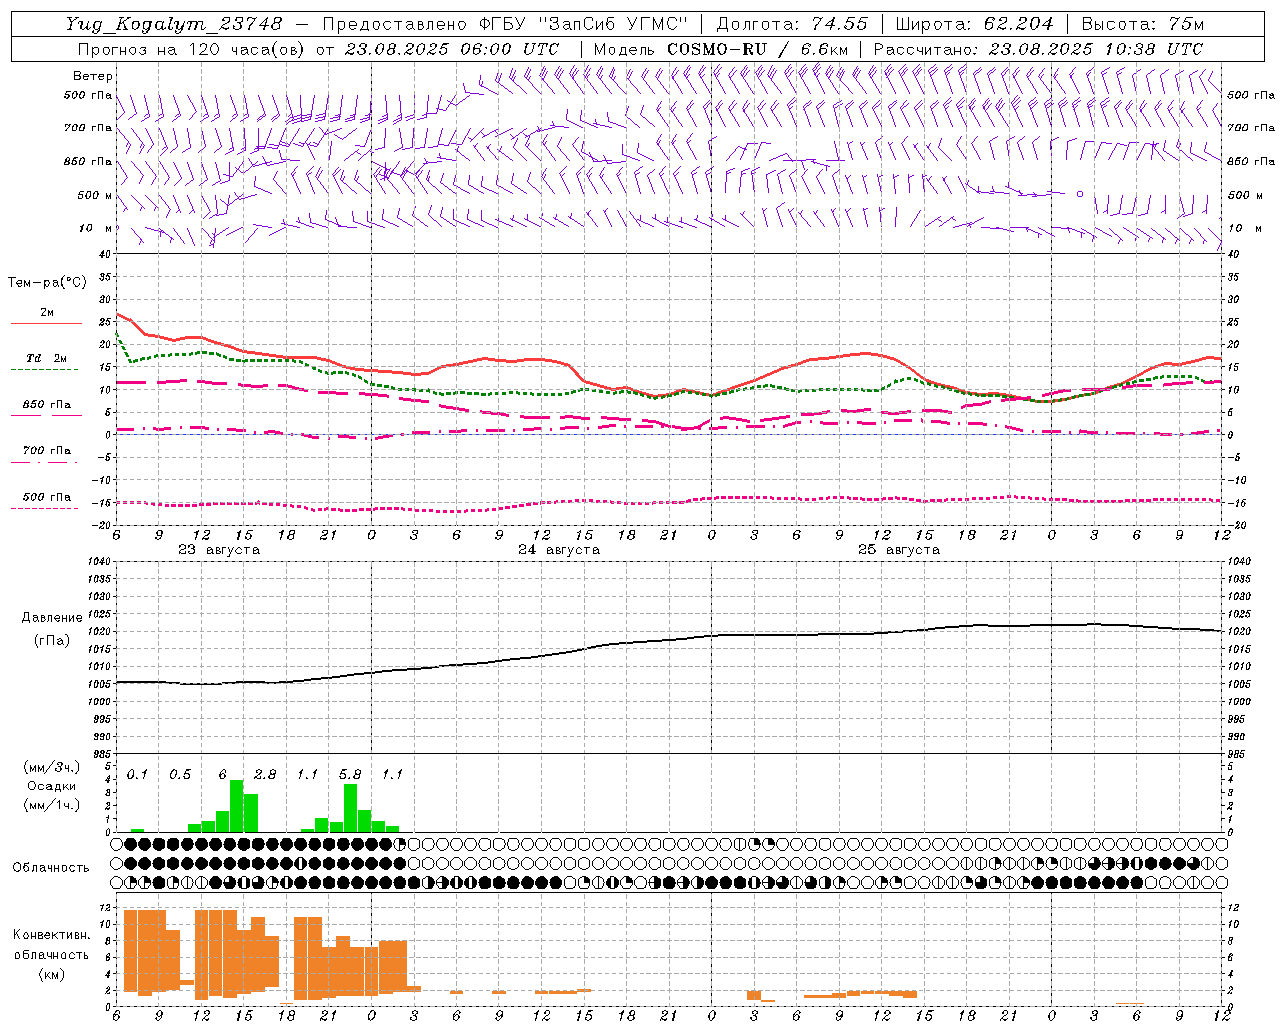Click the right-side 850 гПа wind level label

1251,161
